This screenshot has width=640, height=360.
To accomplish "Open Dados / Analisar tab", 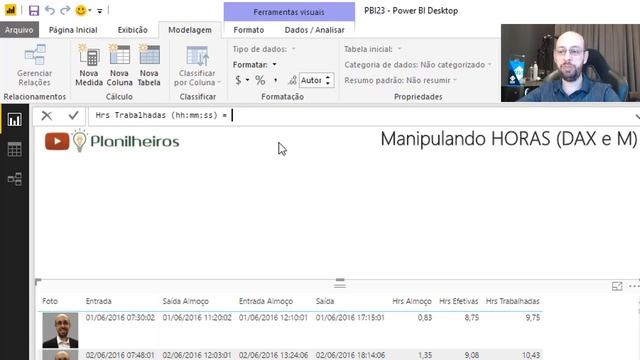I will pyautogui.click(x=314, y=30).
